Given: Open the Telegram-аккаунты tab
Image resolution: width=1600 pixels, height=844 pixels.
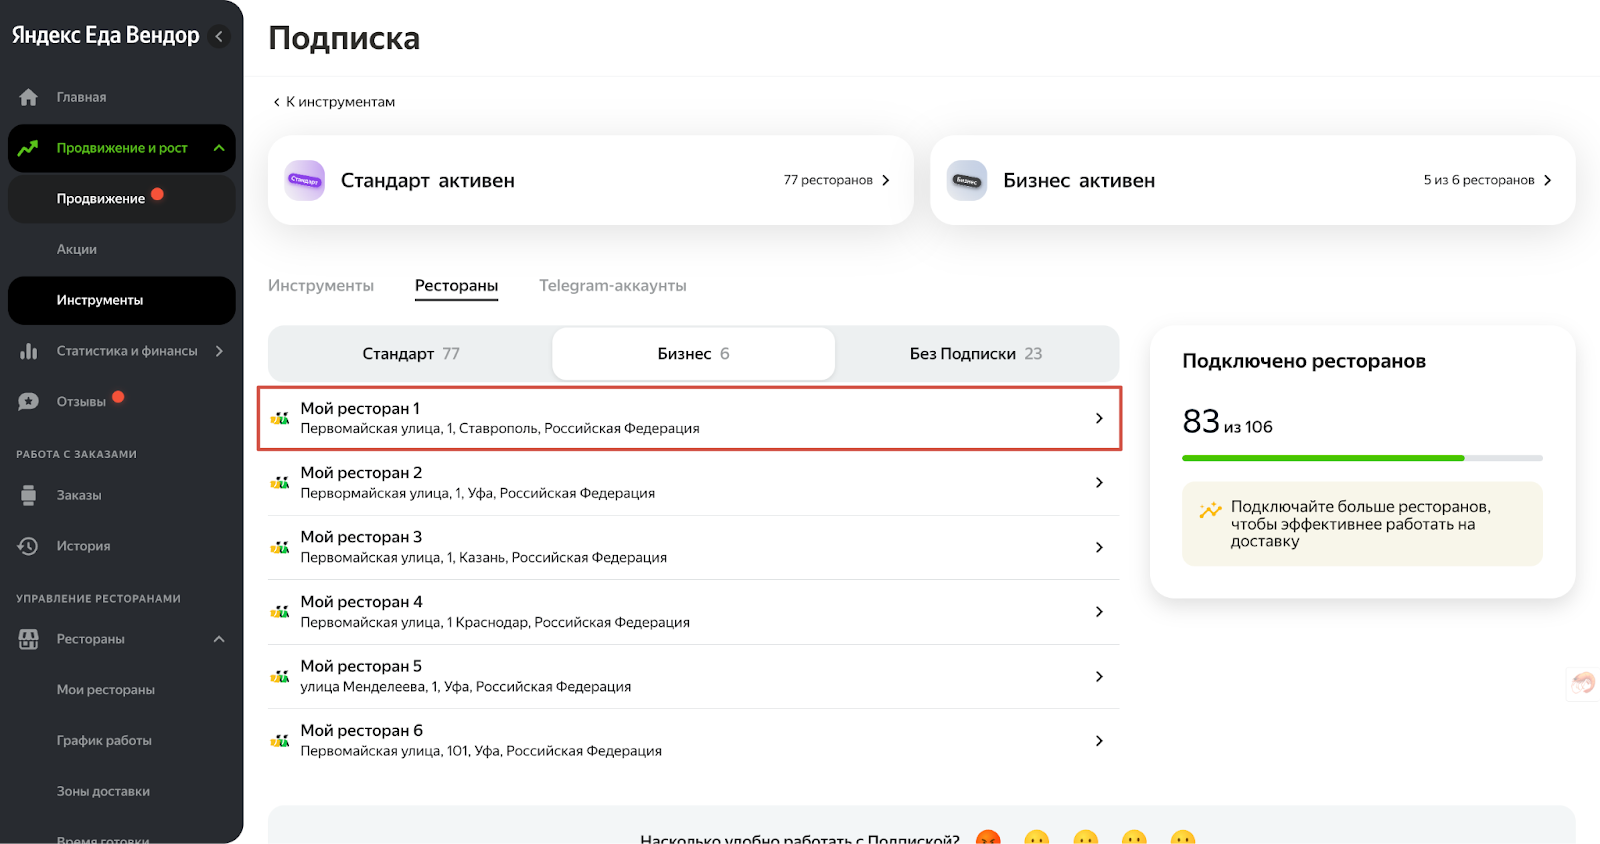Looking at the screenshot, I should (x=612, y=286).
